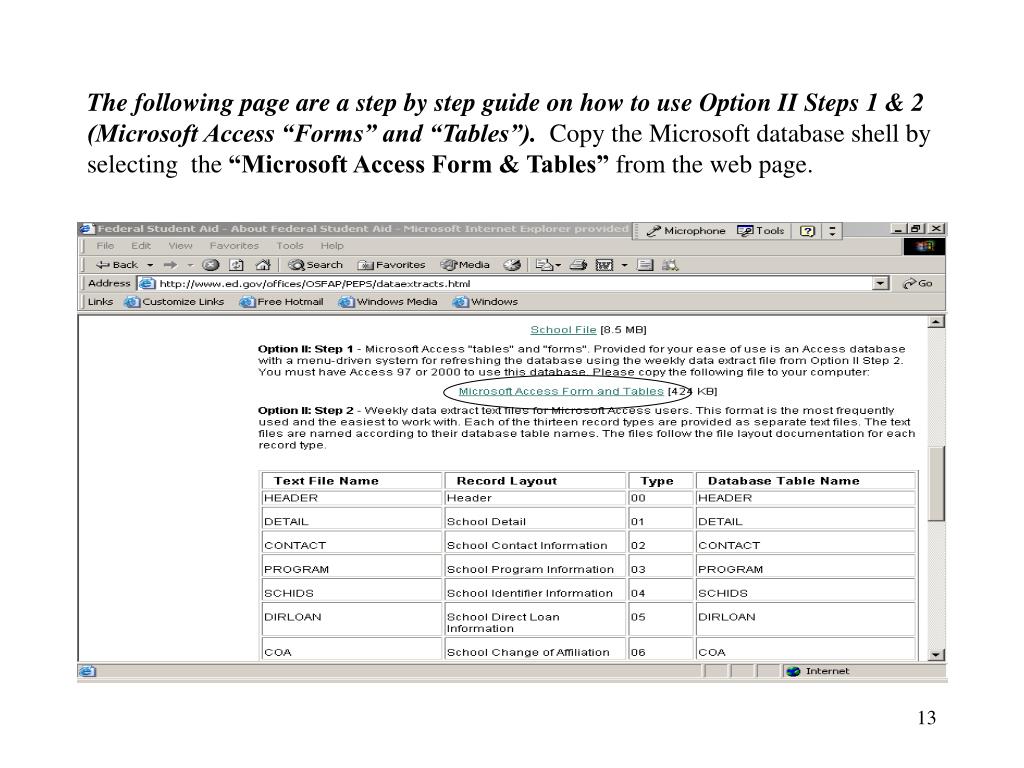Open the Favorites pane from toolbar
The width and height of the screenshot is (1024, 768).
tap(391, 265)
